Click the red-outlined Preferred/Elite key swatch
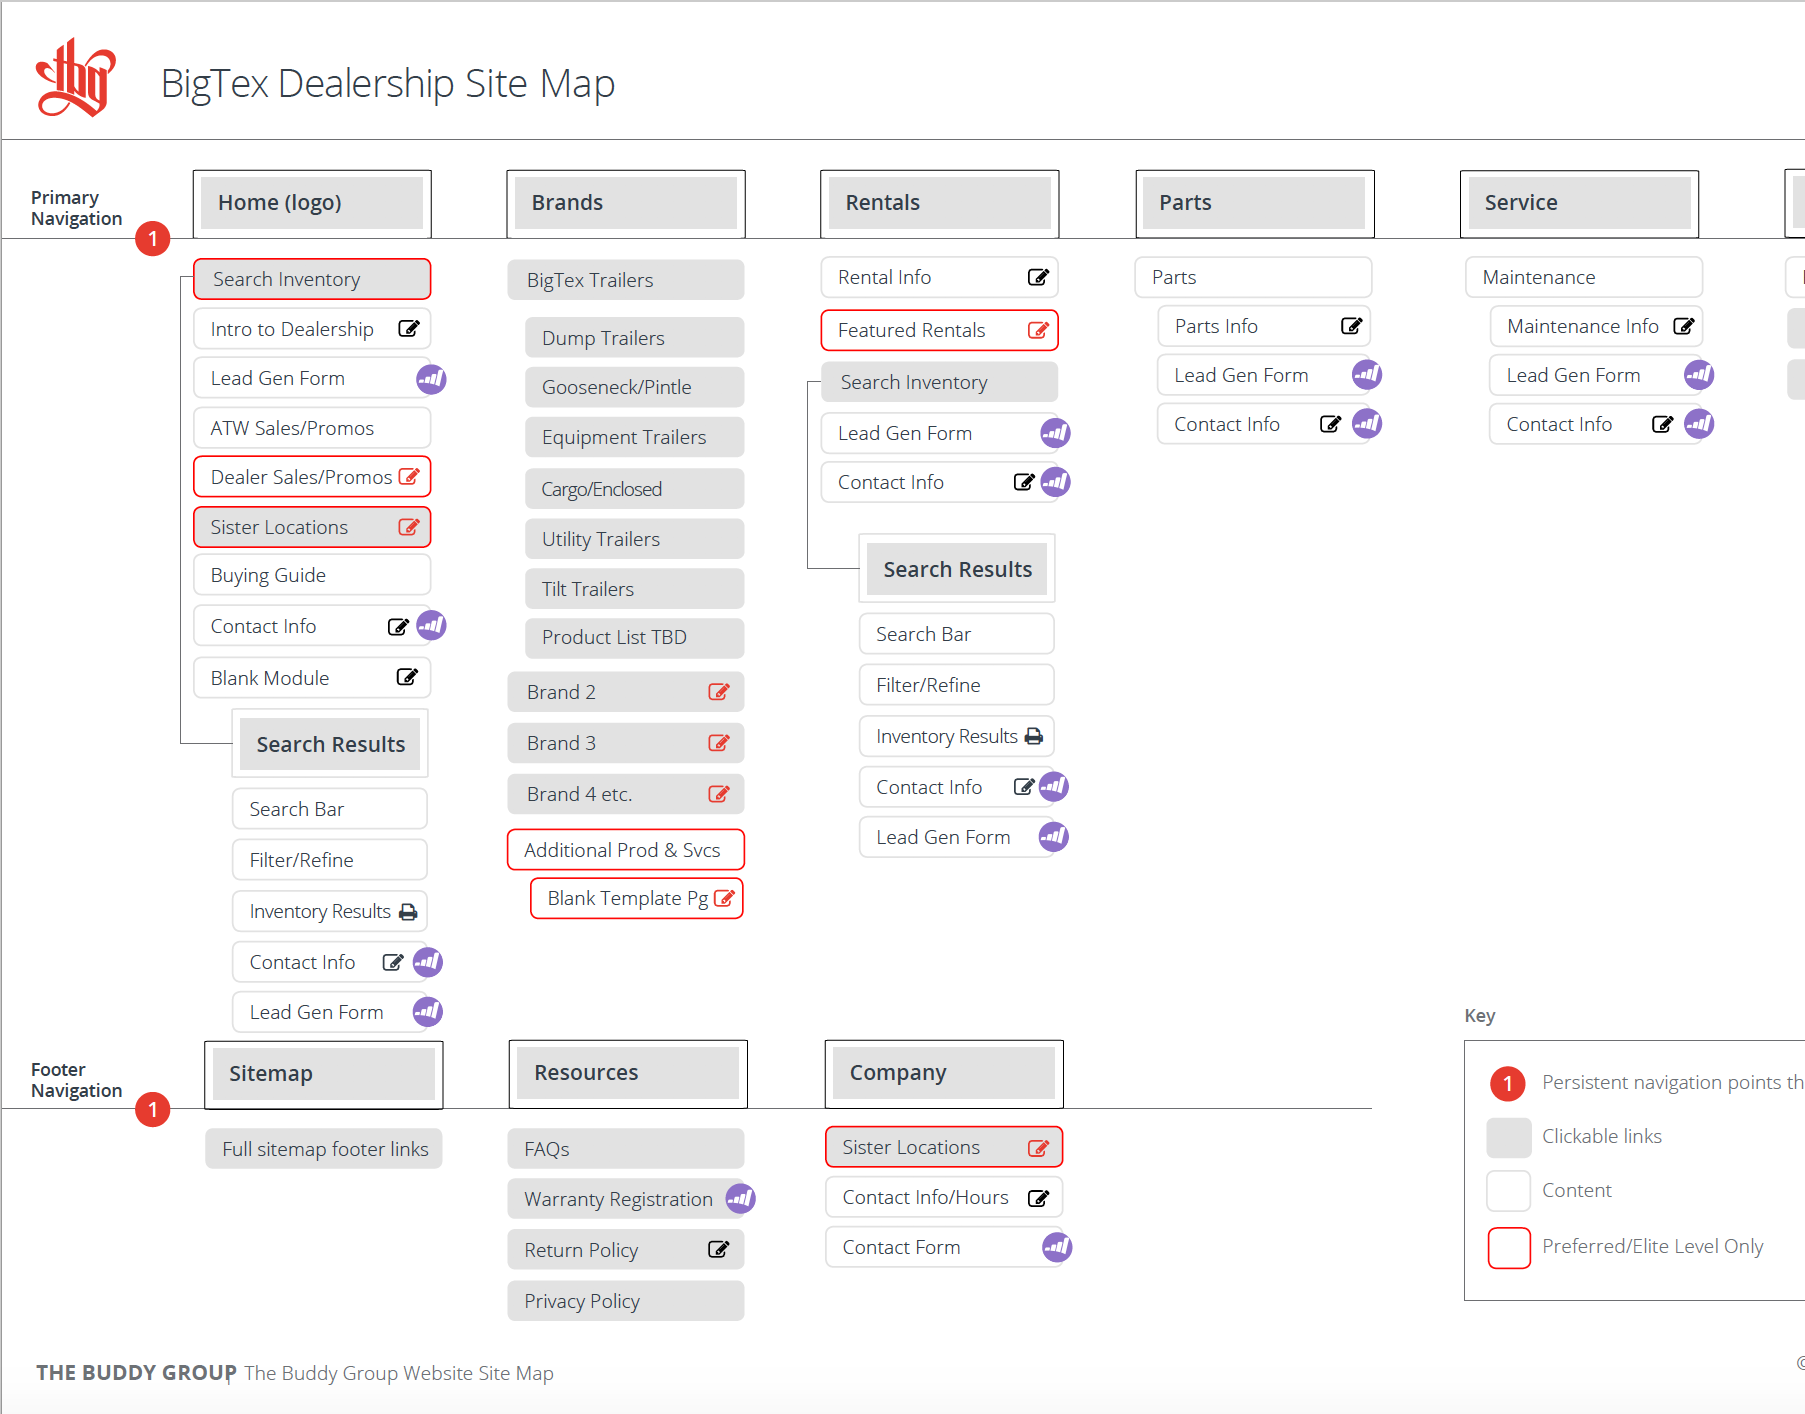 click(x=1509, y=1247)
